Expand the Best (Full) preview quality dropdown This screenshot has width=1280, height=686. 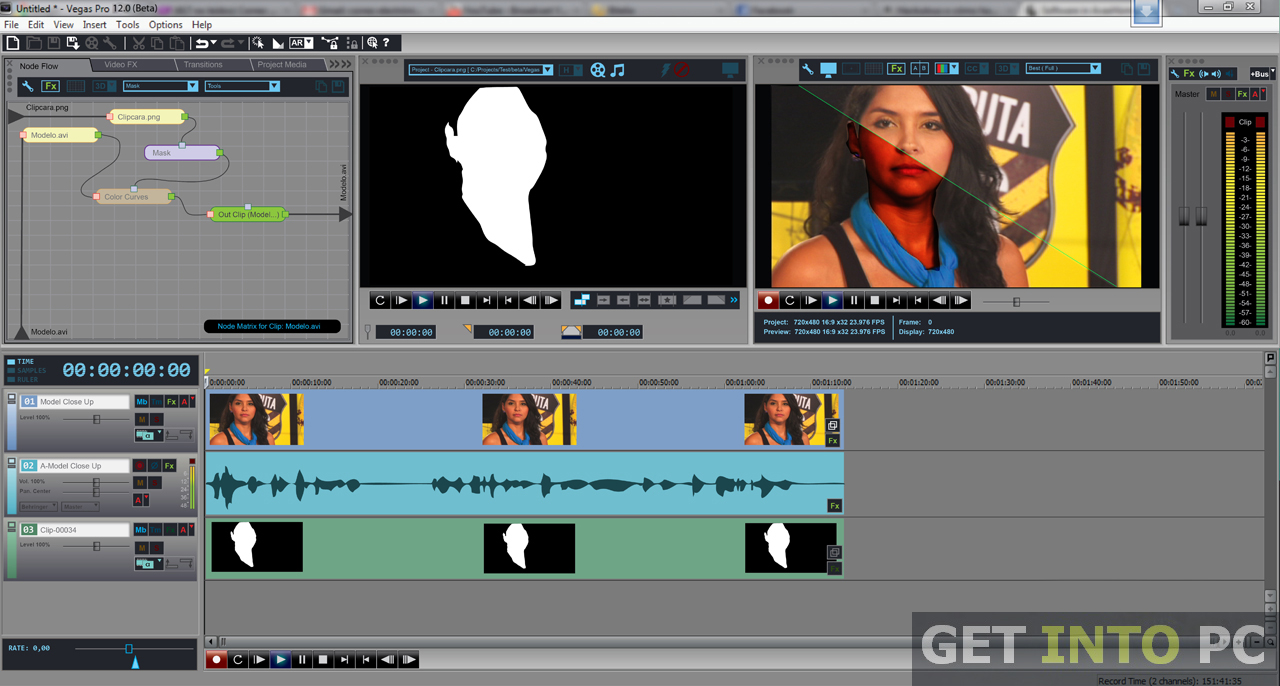[1063, 69]
